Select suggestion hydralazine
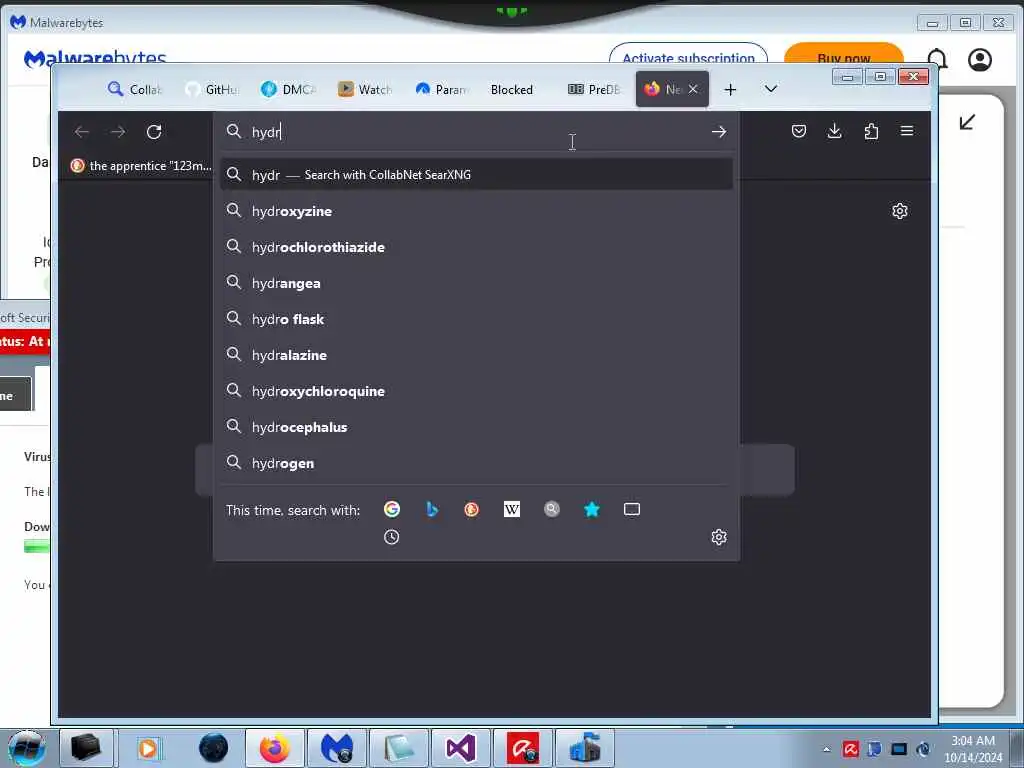The image size is (1024, 768). pos(476,355)
